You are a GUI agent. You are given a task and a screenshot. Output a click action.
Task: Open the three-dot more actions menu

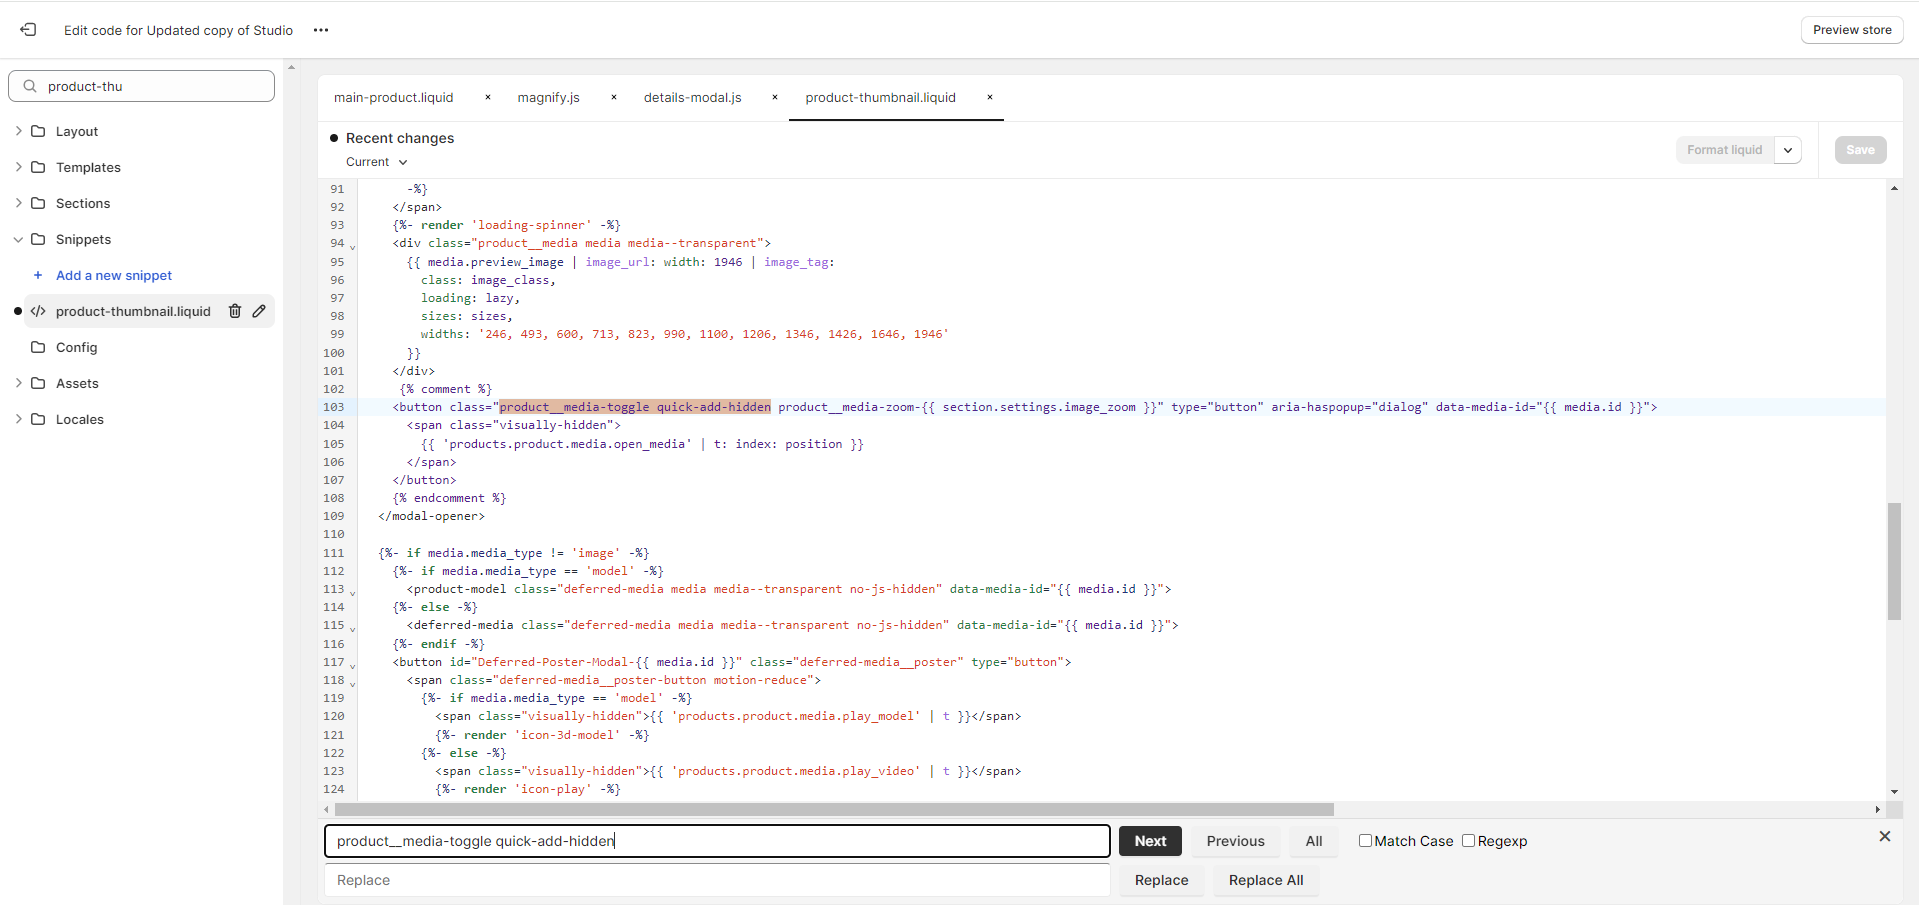click(321, 30)
